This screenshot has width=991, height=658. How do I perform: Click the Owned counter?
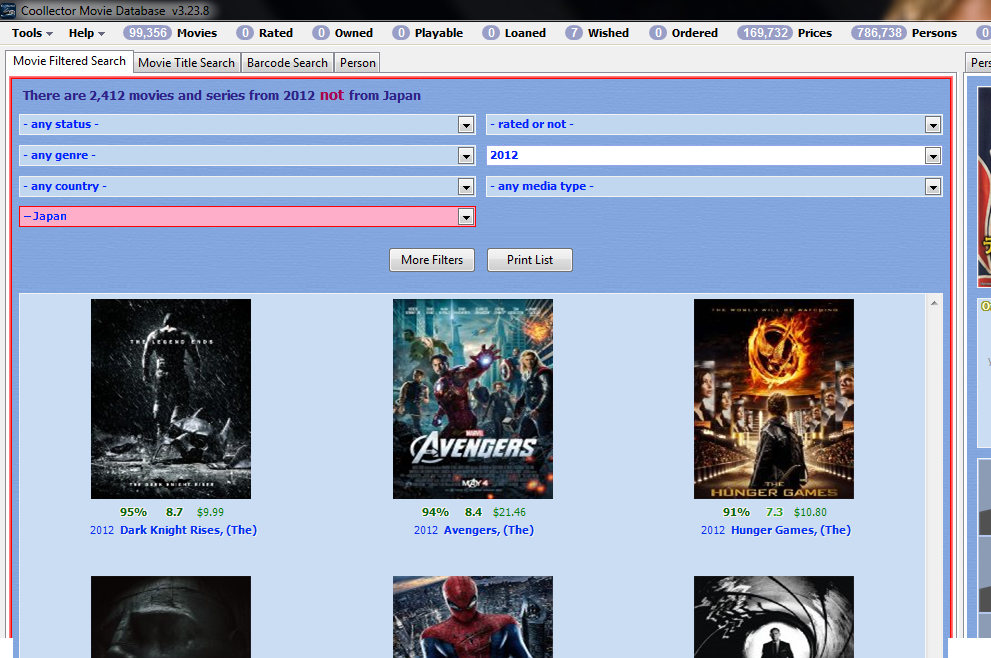point(343,33)
